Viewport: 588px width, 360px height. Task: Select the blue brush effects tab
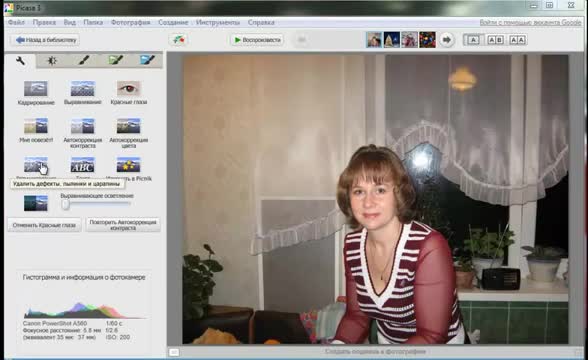click(147, 60)
